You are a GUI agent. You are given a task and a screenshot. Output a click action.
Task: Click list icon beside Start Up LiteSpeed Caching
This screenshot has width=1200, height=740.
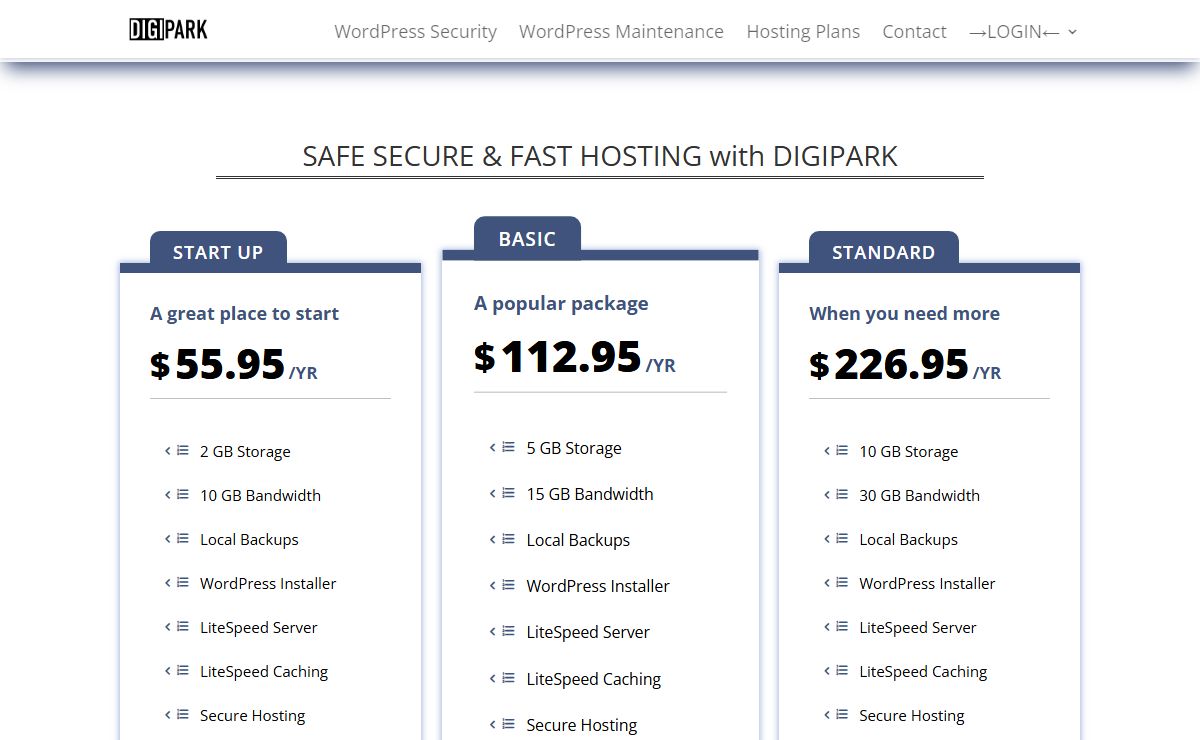coord(177,671)
